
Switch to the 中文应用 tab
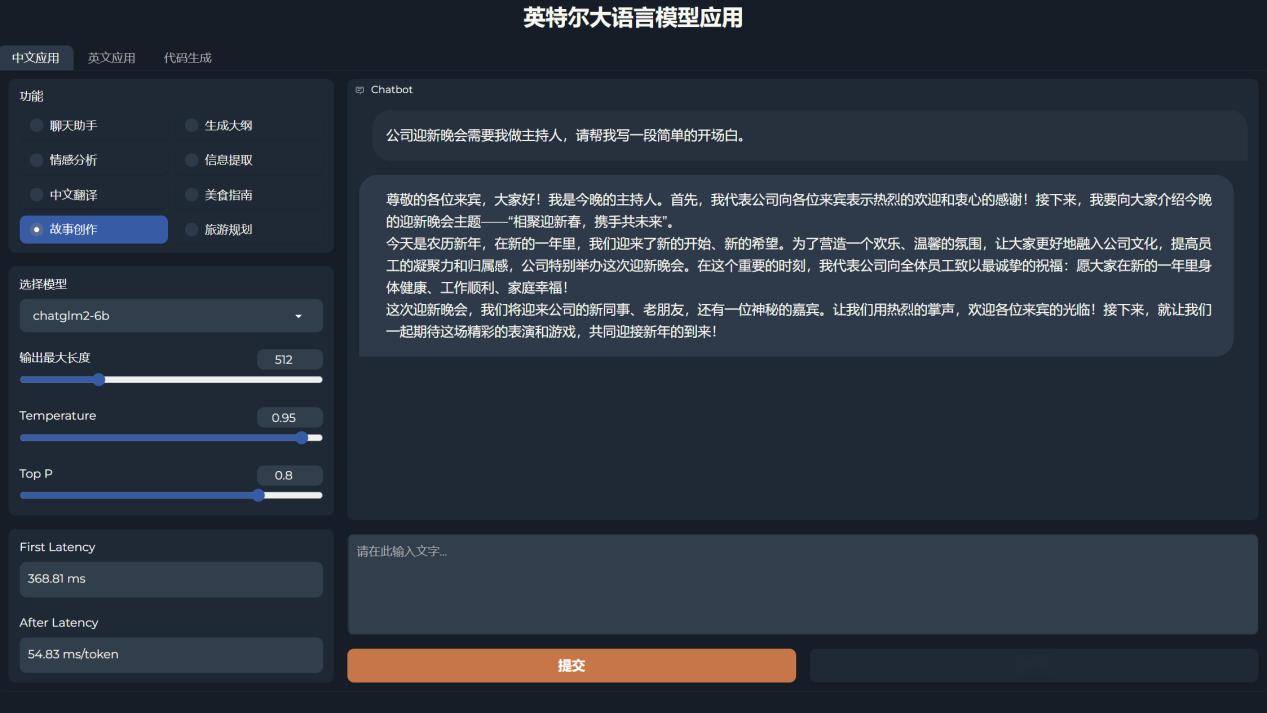point(36,58)
